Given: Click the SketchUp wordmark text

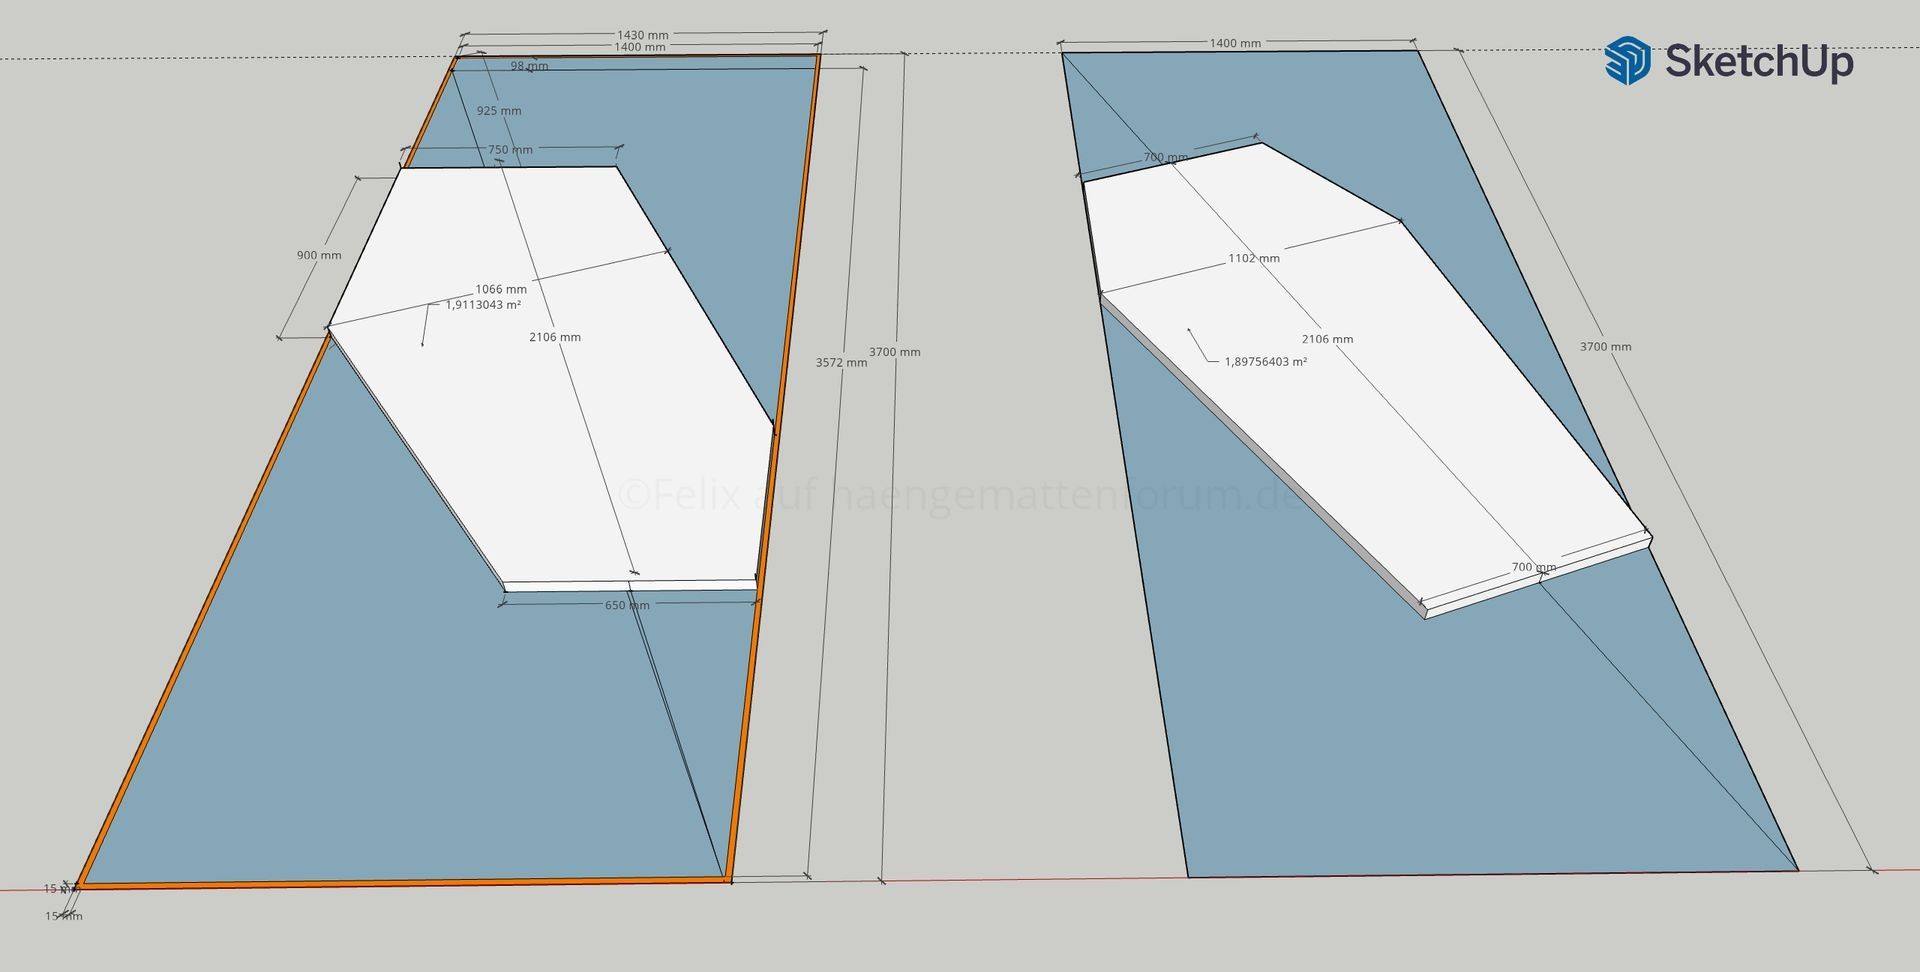Looking at the screenshot, I should pos(1758,62).
